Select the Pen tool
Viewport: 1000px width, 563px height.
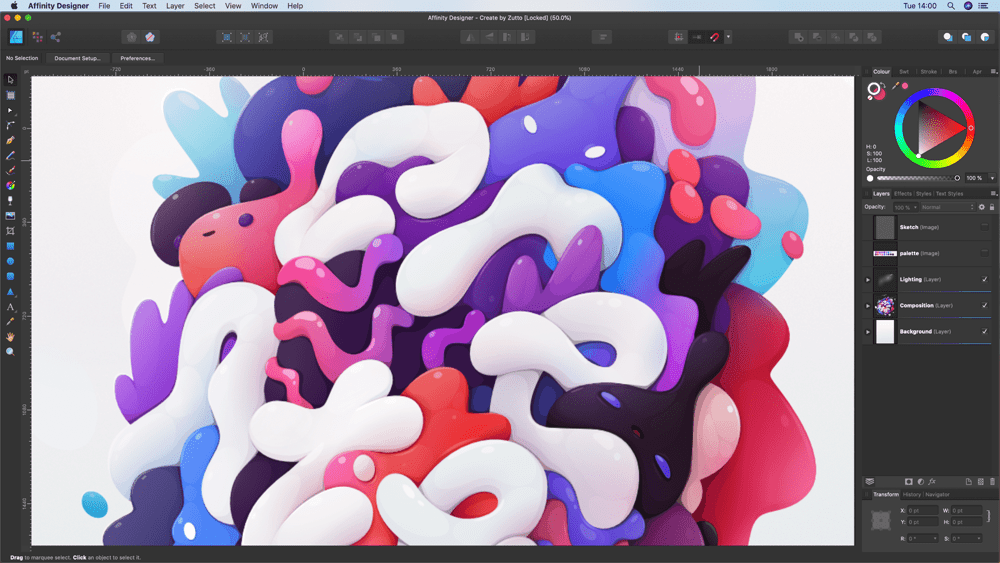coord(10,140)
